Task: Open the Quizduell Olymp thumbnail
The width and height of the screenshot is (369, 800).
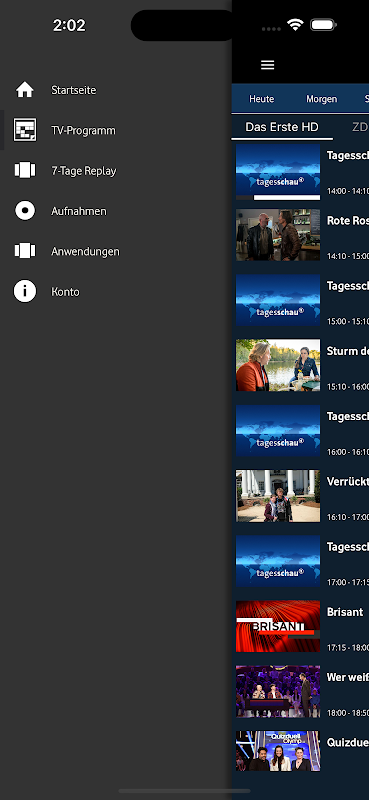Action: coord(278,751)
